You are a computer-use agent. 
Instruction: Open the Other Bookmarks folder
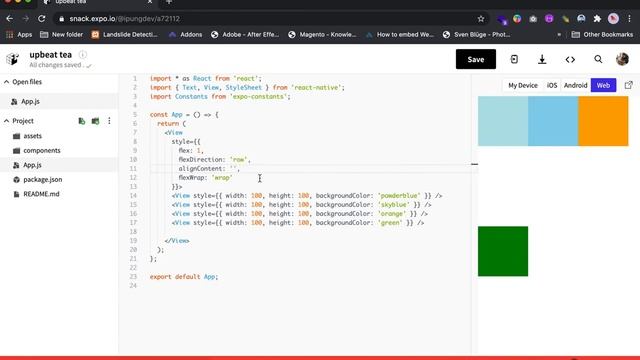tap(602, 35)
